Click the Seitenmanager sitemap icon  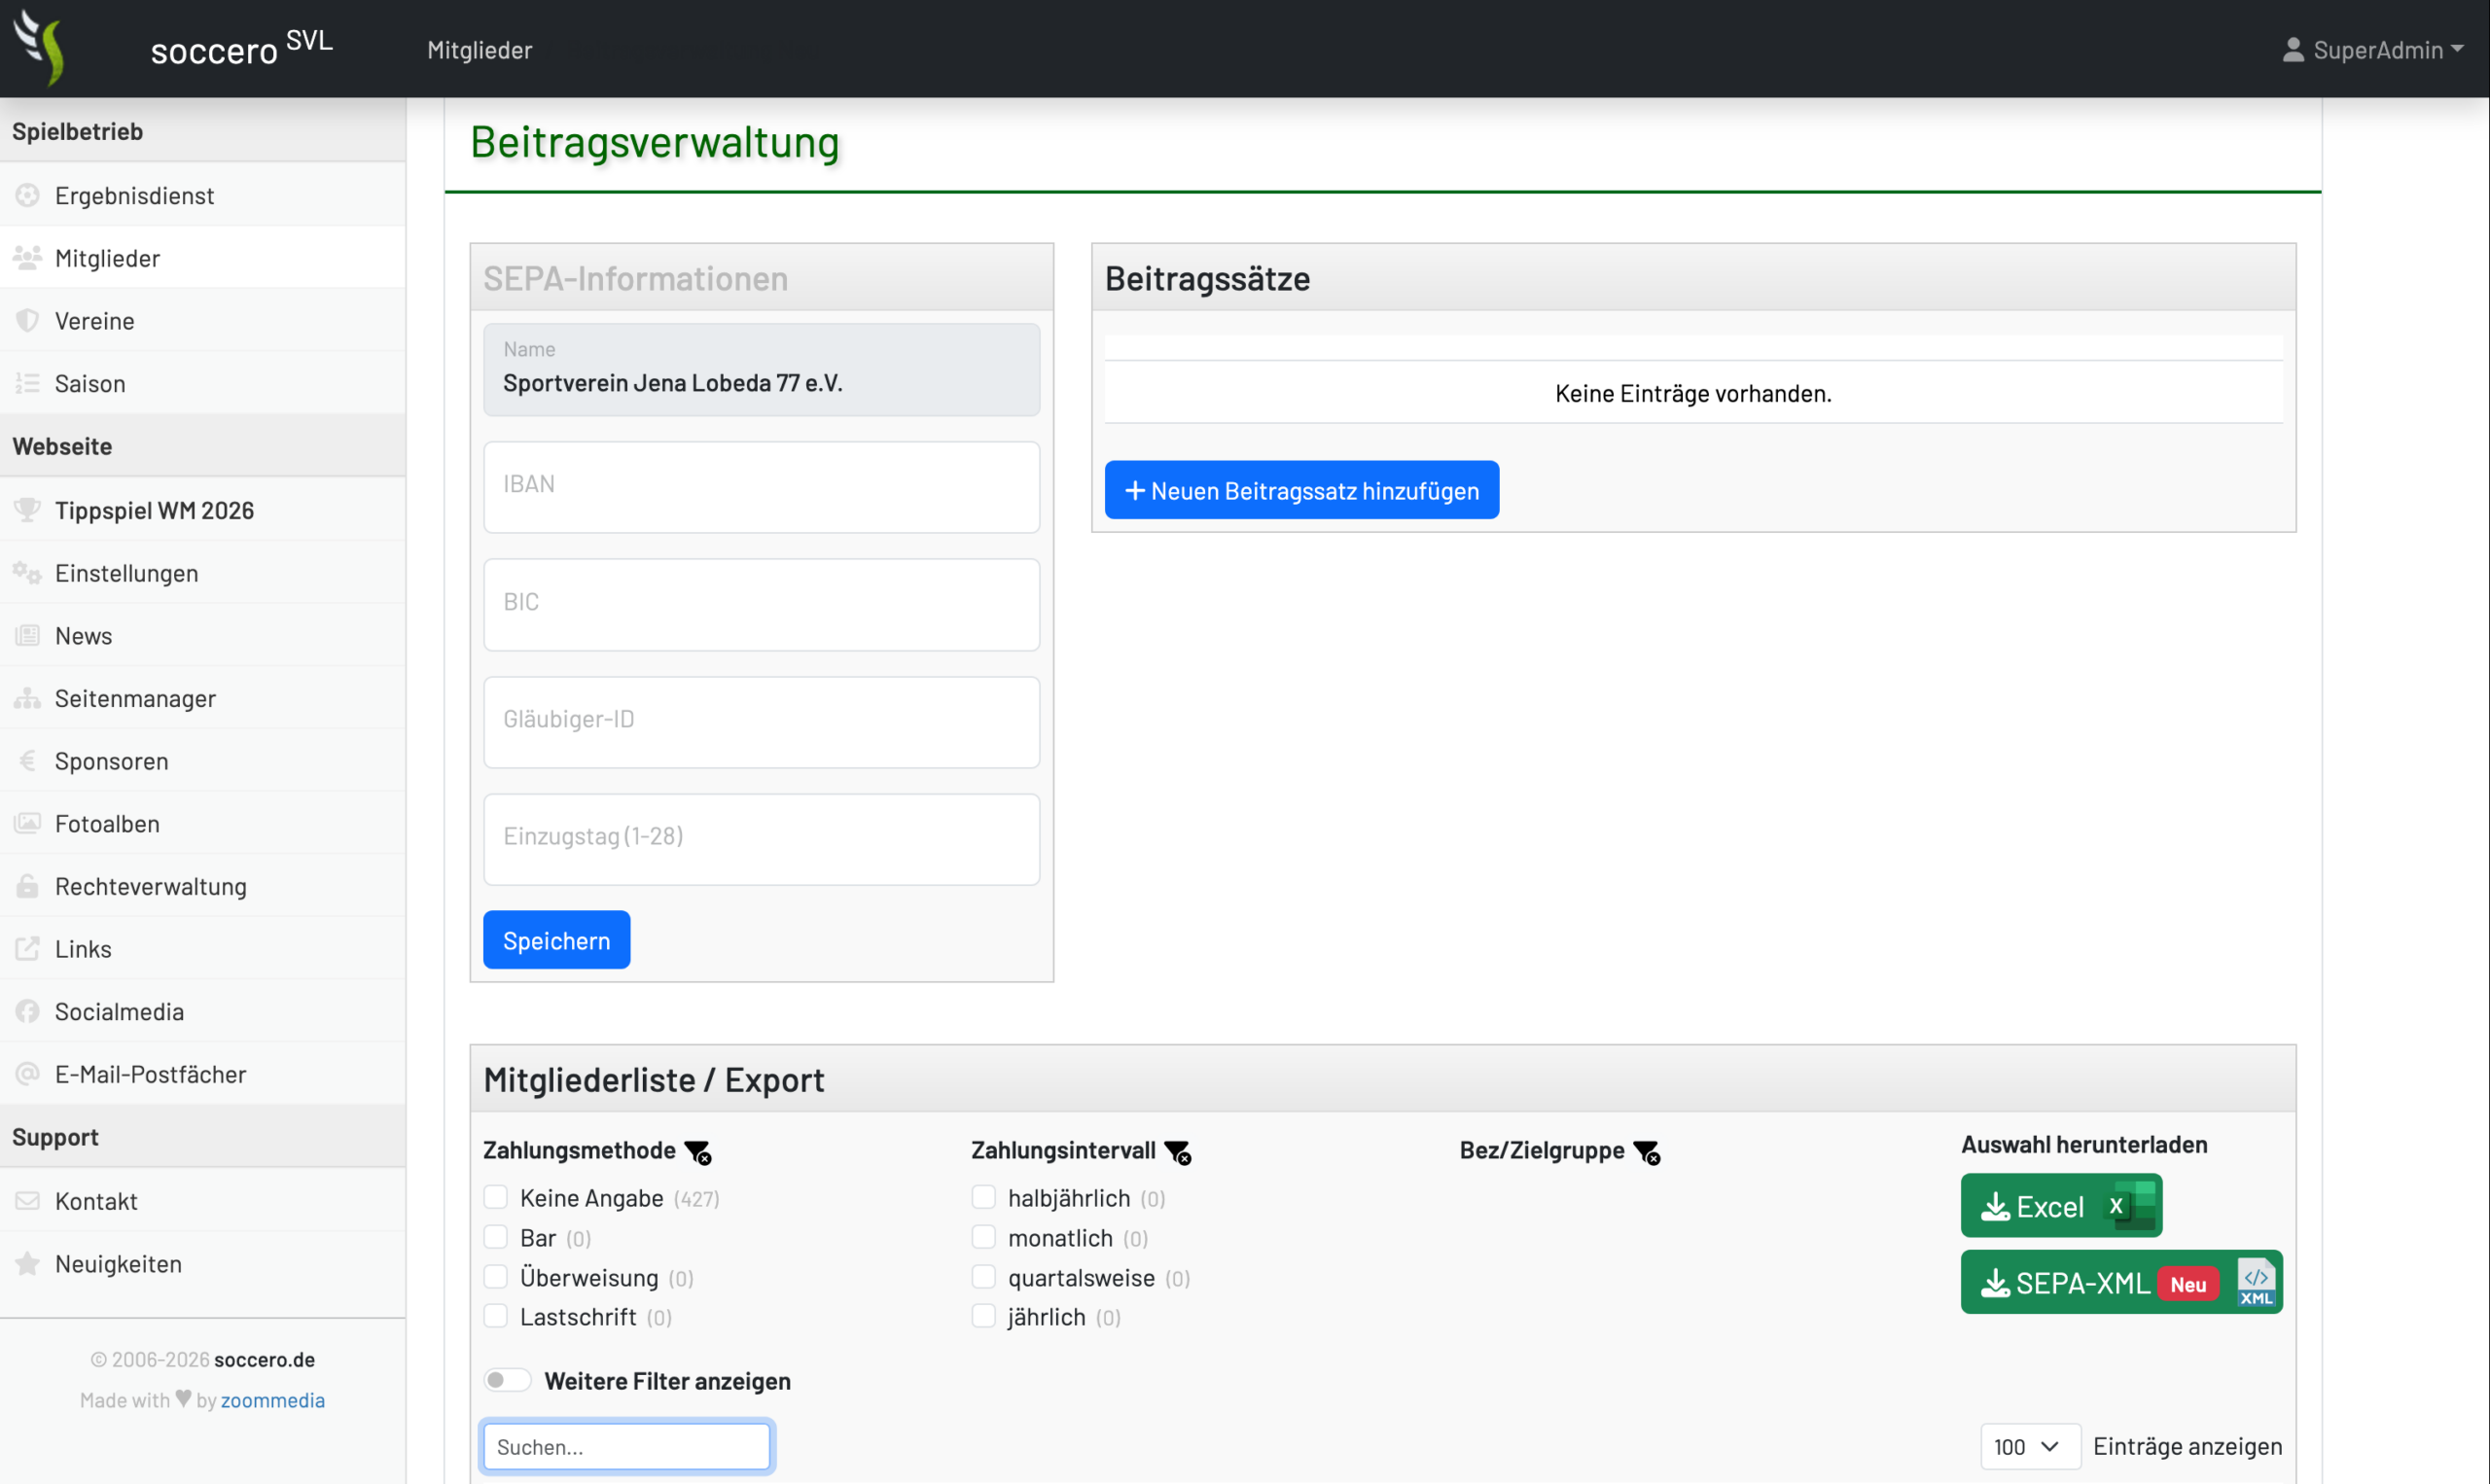[x=27, y=698]
